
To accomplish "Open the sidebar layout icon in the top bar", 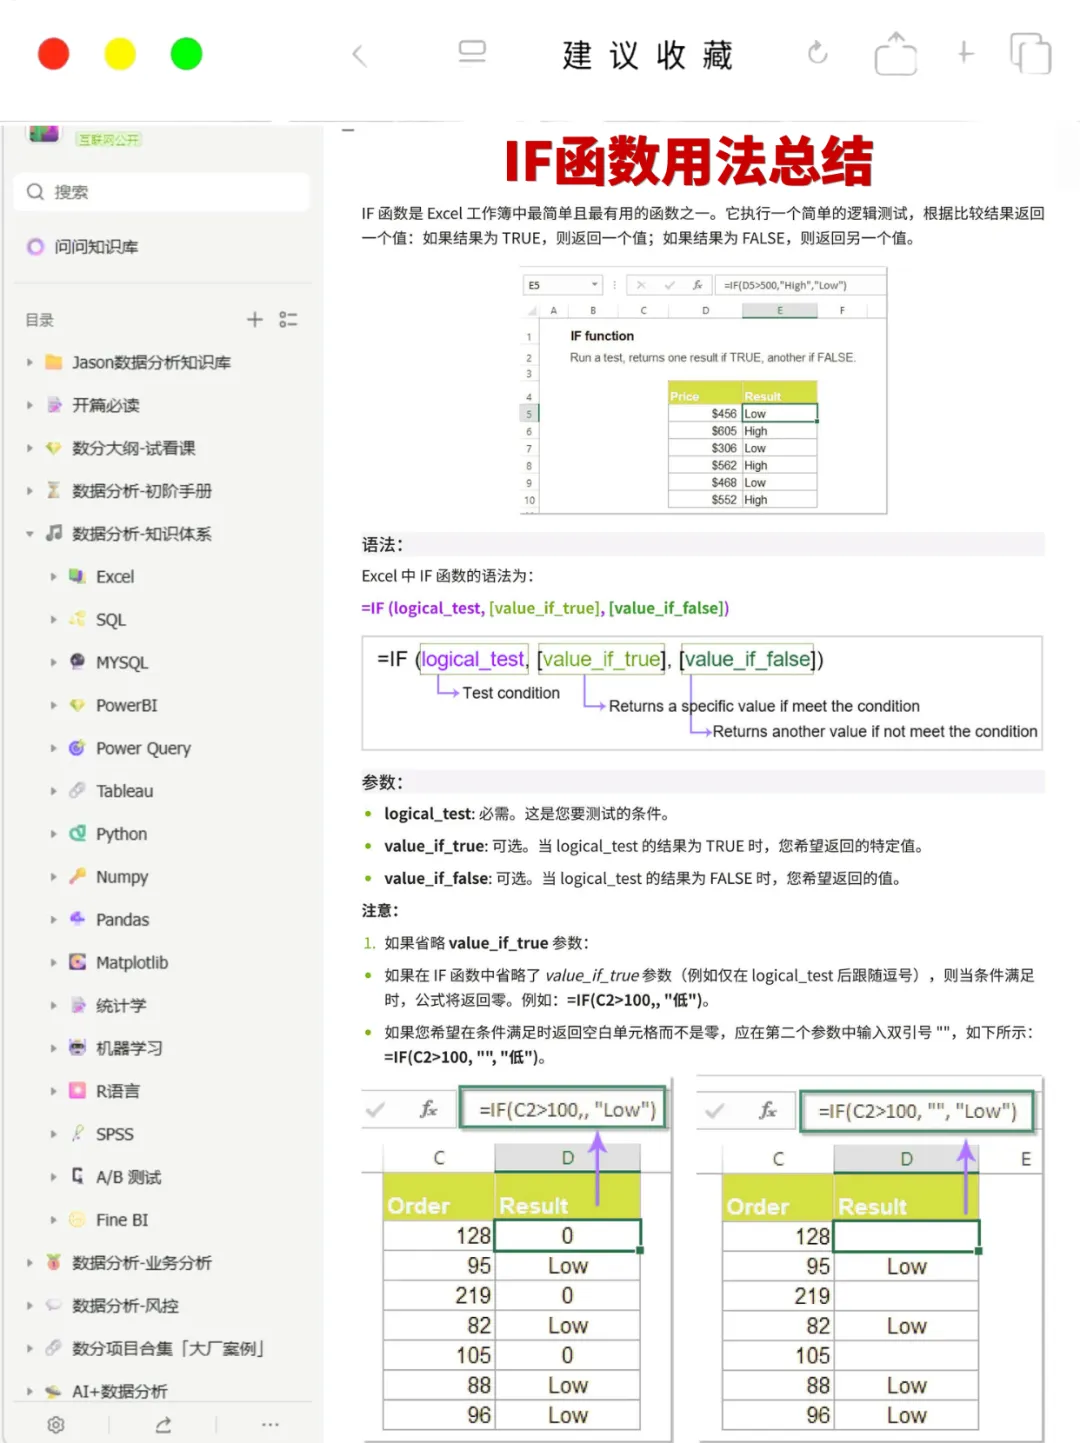I will (472, 52).
